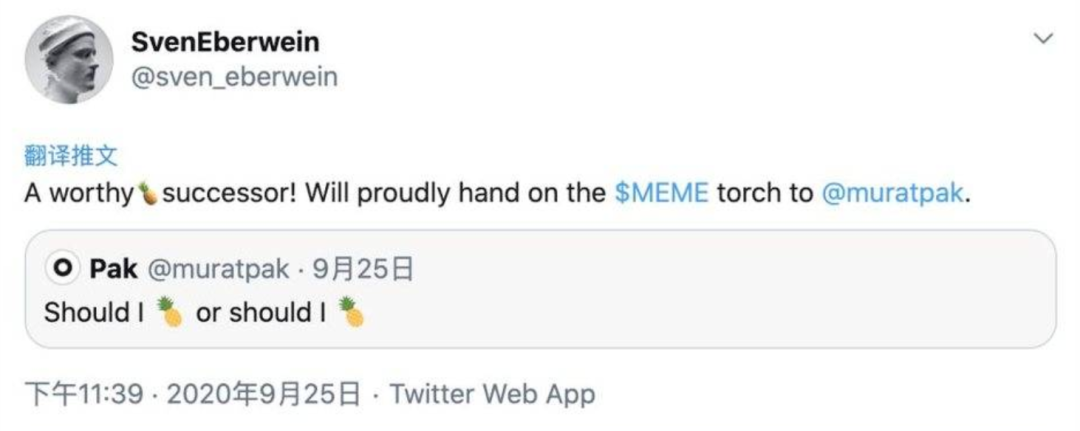The image size is (1080, 431).
Task: Open the @muratpak mention in tweet text
Action: pos(893,193)
